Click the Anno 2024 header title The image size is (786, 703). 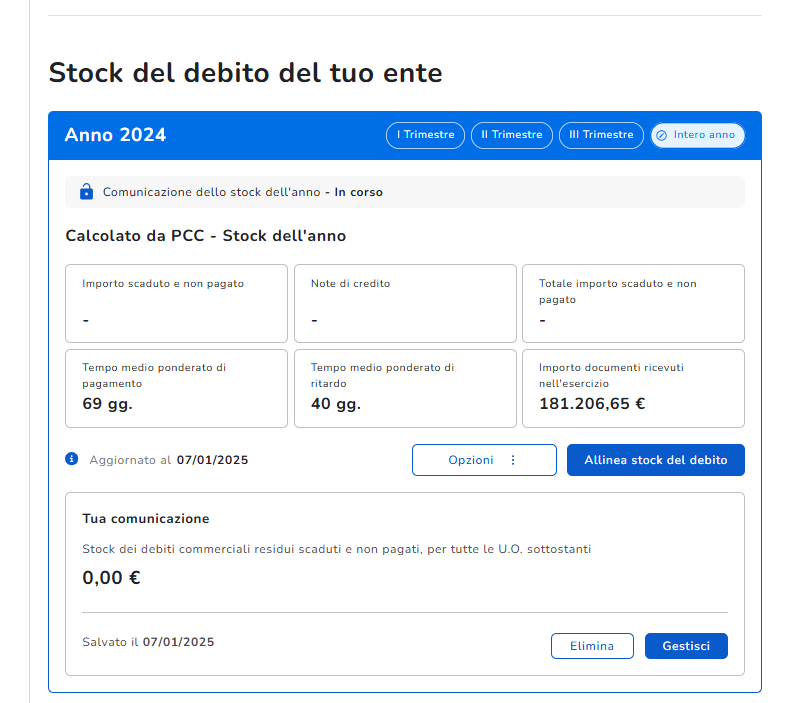115,135
